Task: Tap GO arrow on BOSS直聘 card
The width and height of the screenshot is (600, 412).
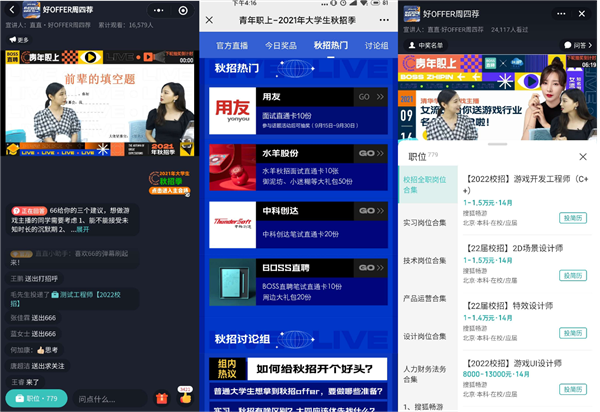Action: 371,268
